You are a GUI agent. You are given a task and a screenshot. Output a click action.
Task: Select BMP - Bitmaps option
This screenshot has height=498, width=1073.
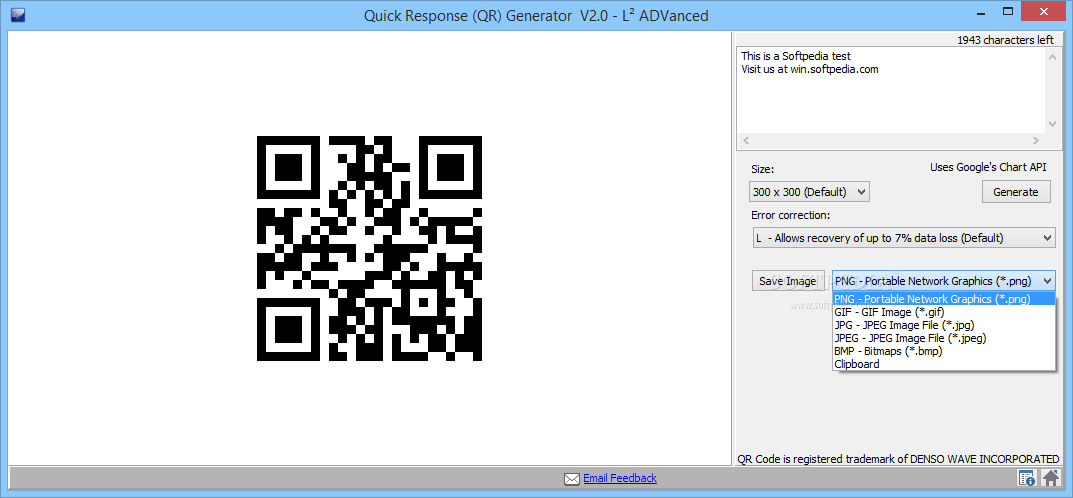click(x=944, y=351)
